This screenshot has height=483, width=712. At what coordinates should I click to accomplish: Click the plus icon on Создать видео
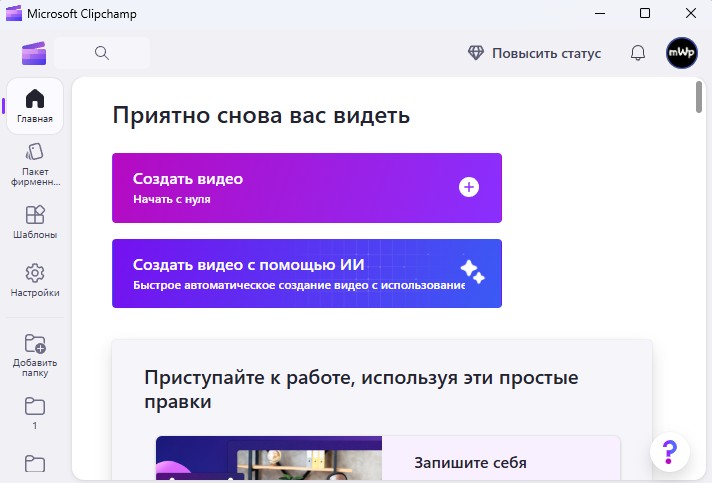point(469,187)
